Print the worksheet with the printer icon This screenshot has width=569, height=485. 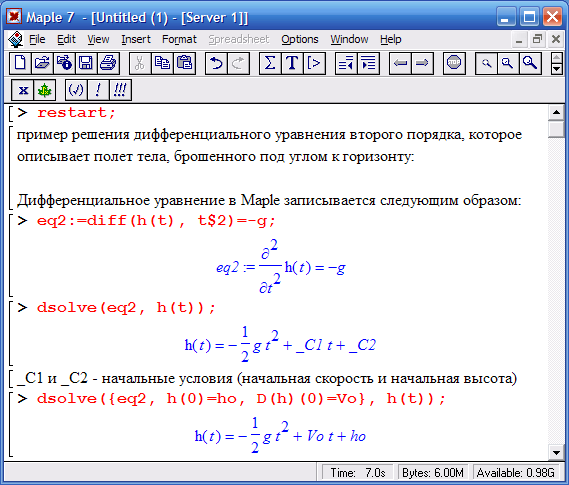point(108,63)
